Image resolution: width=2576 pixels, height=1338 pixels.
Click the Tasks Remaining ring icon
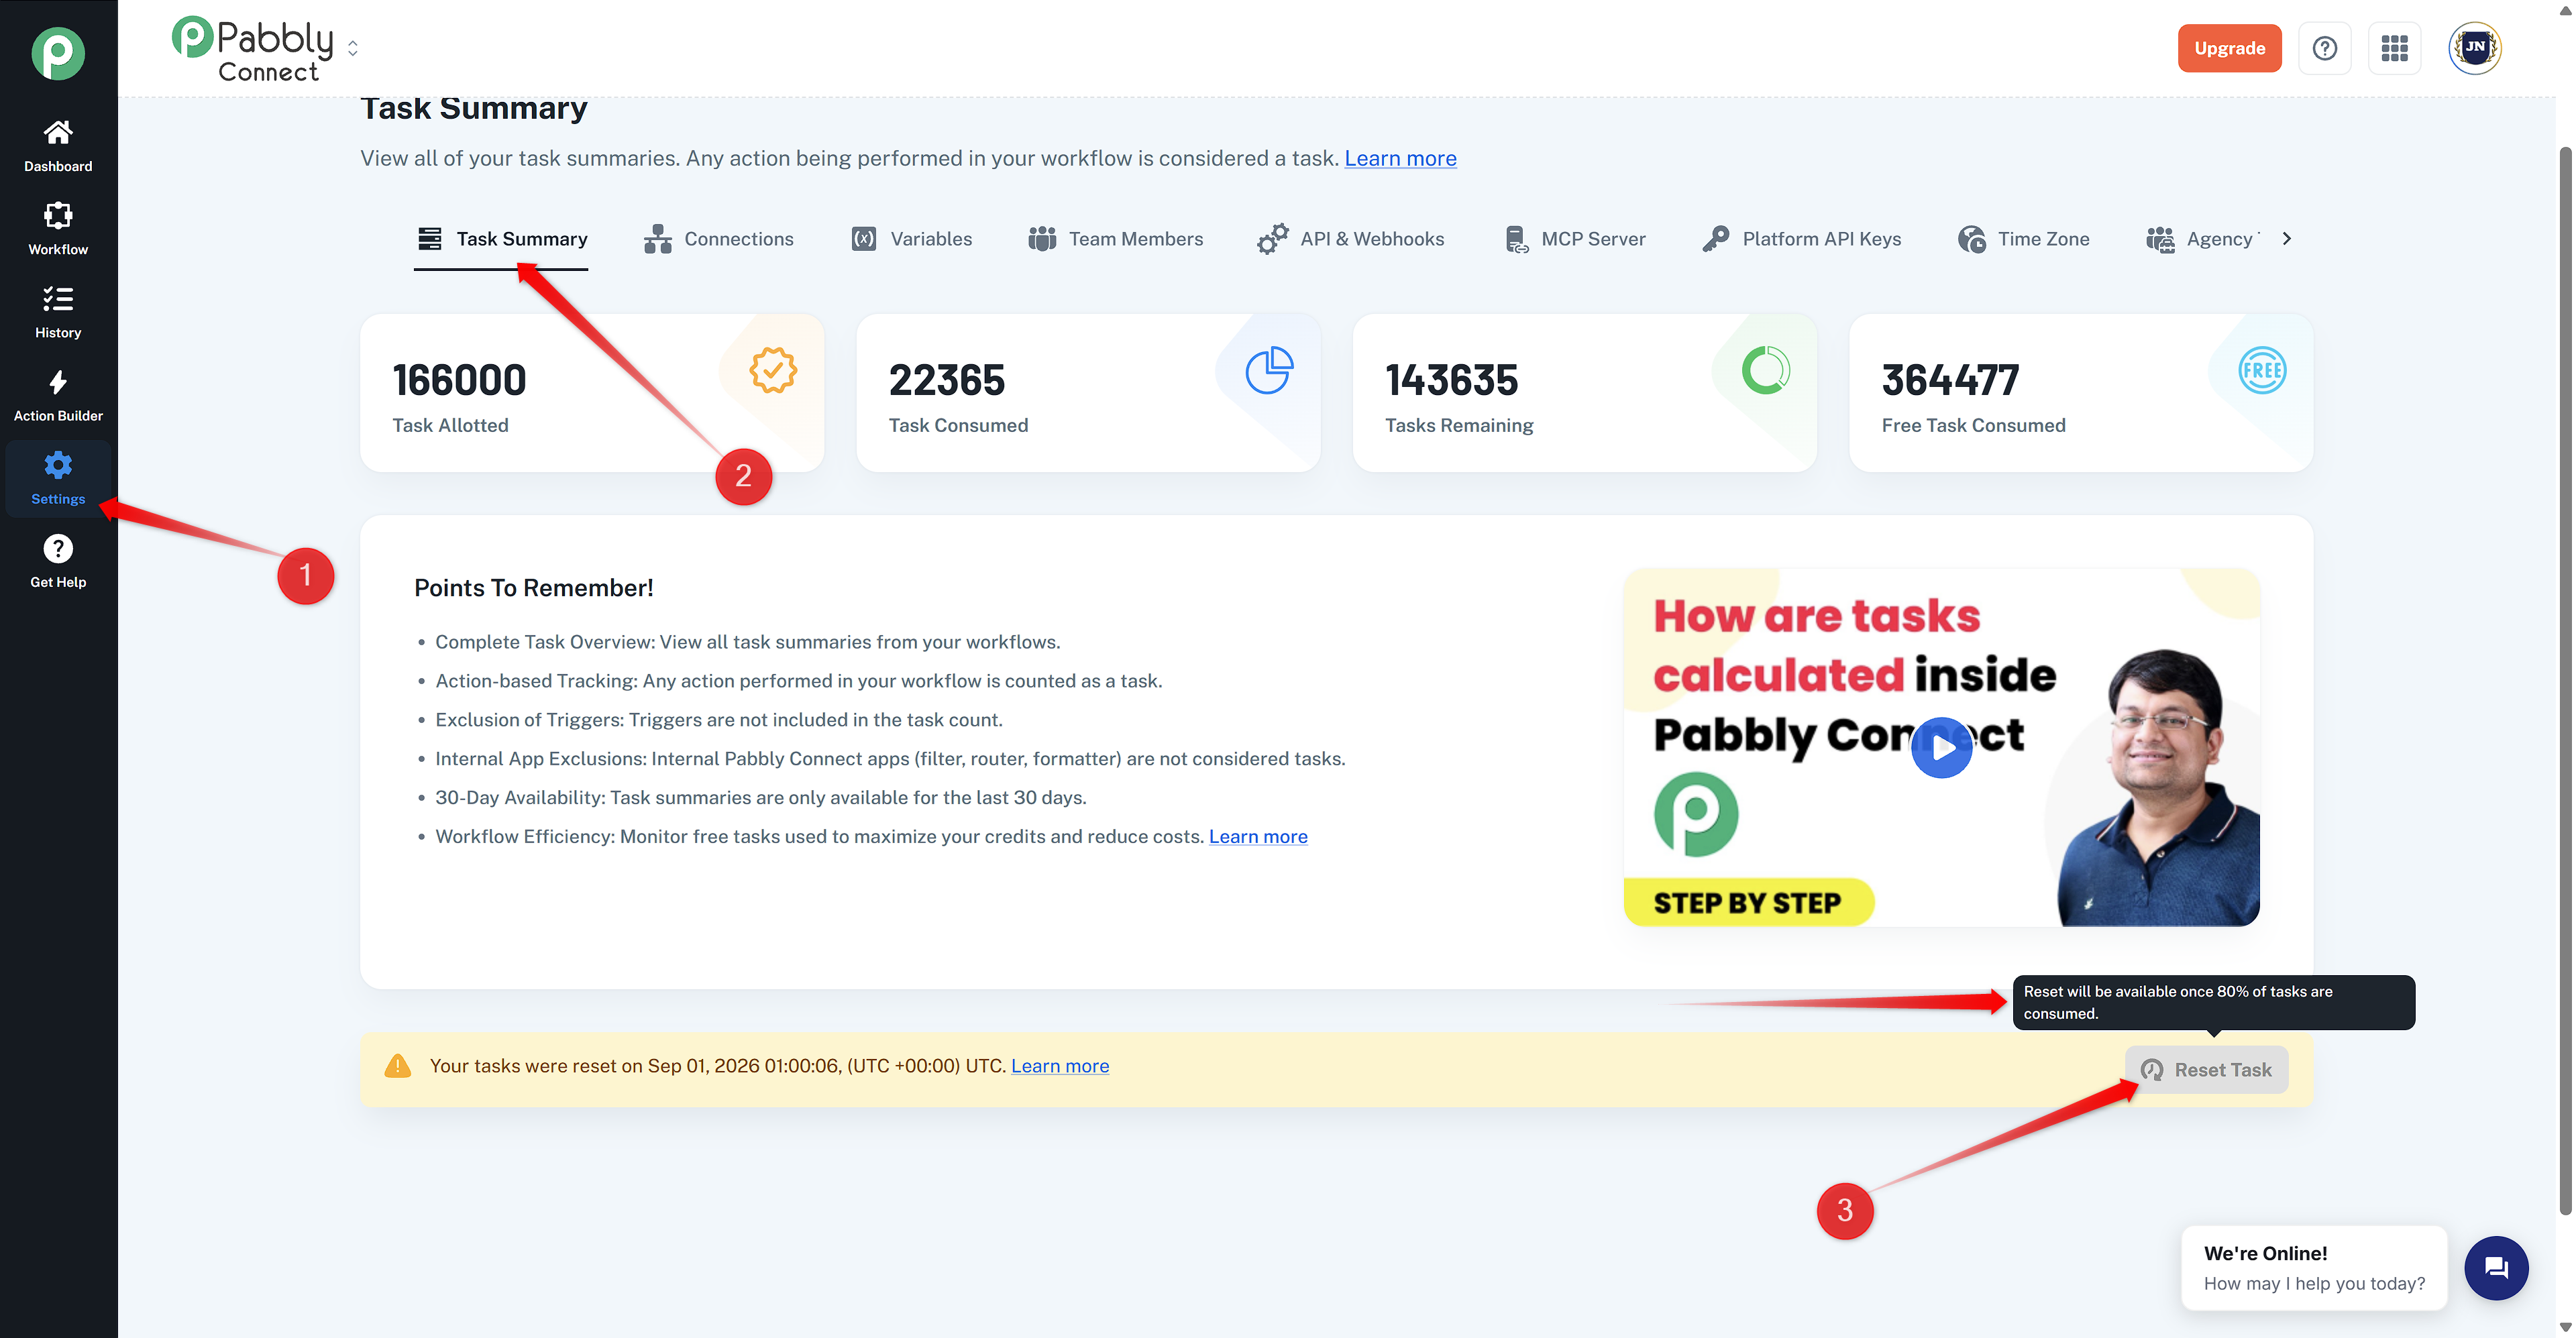[x=1766, y=370]
